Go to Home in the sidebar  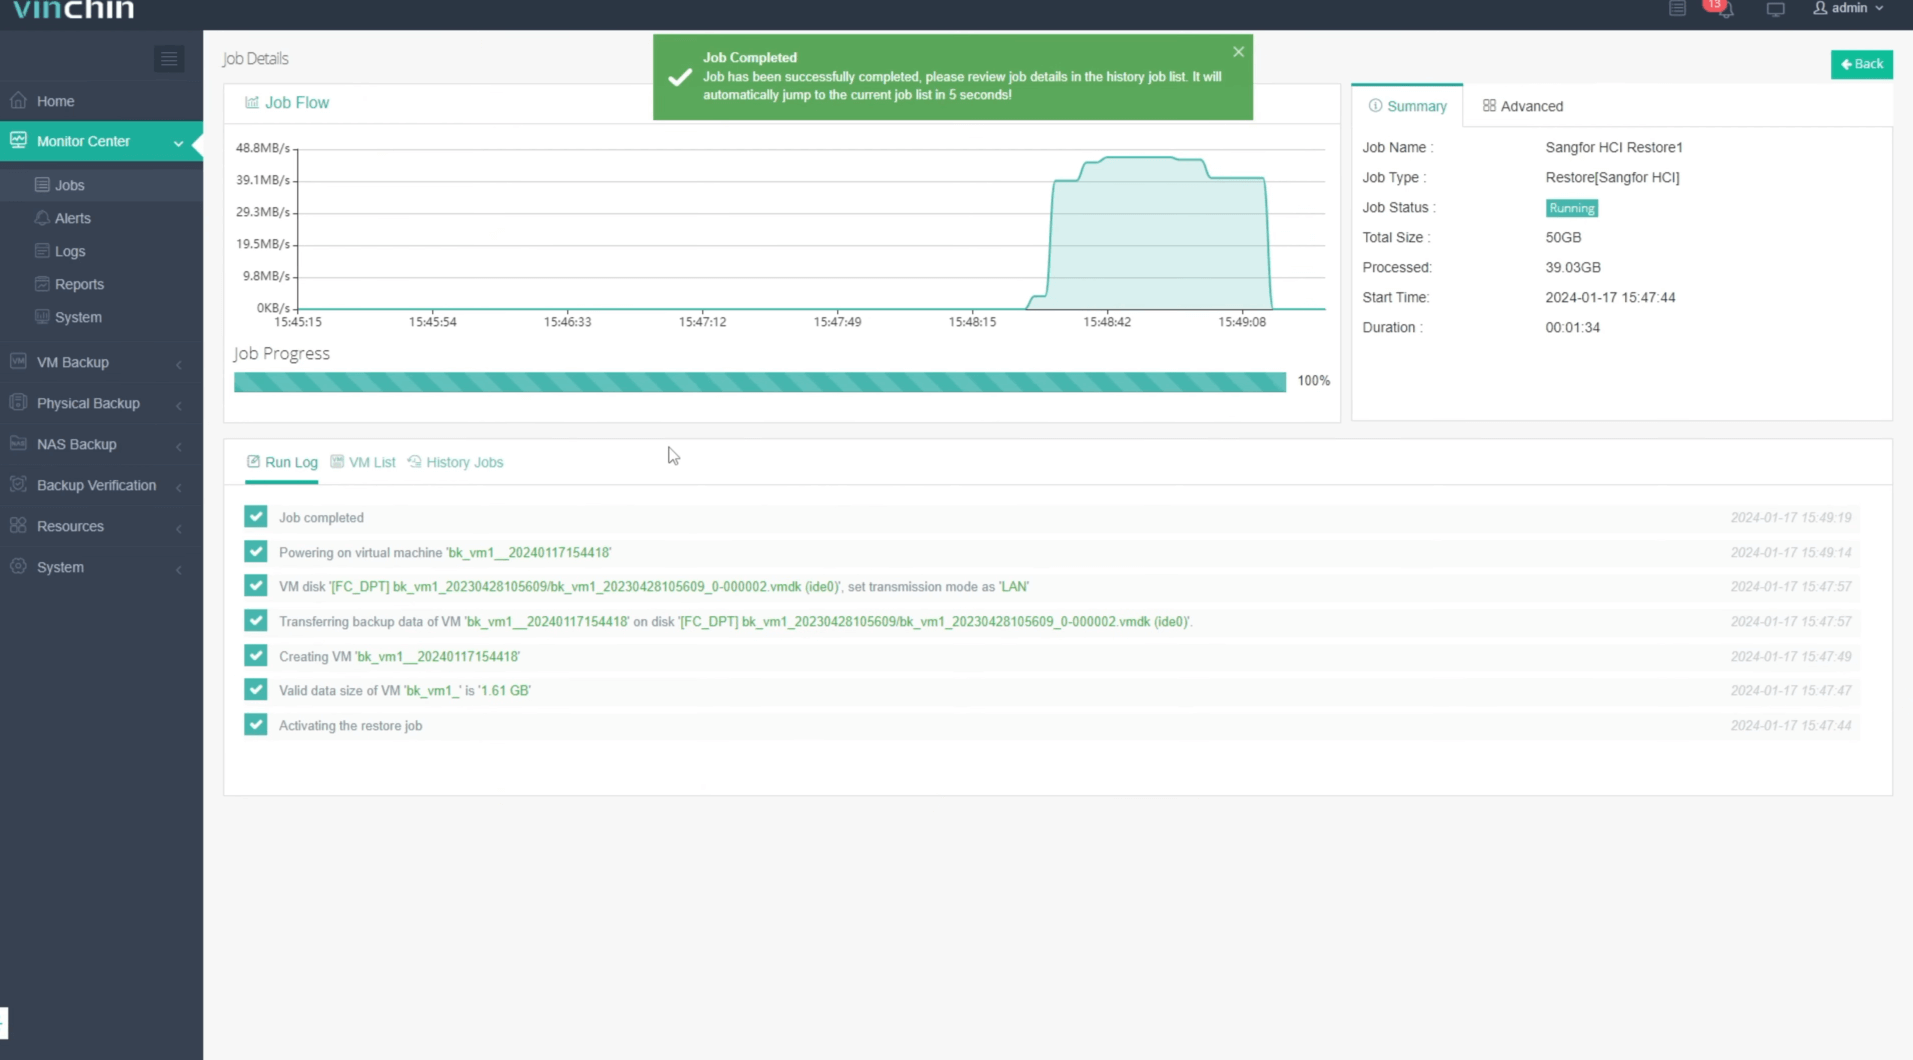(x=101, y=101)
